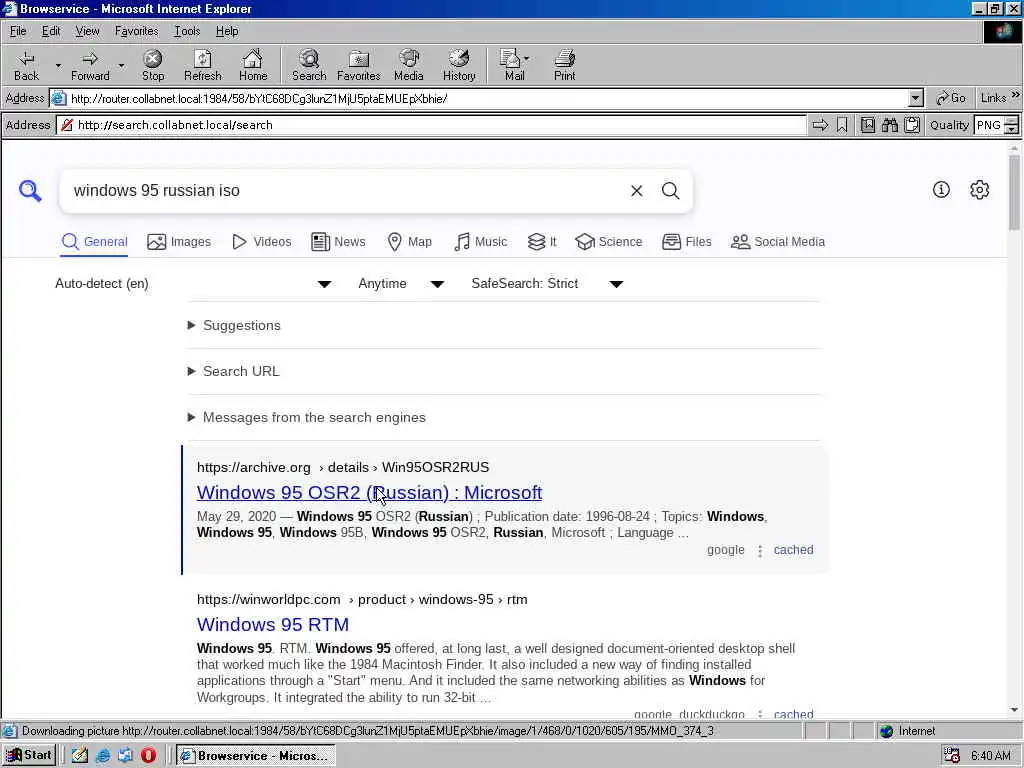Image resolution: width=1024 pixels, height=768 pixels.
Task: Open the Windows 95 RTM result link
Action: [273, 624]
